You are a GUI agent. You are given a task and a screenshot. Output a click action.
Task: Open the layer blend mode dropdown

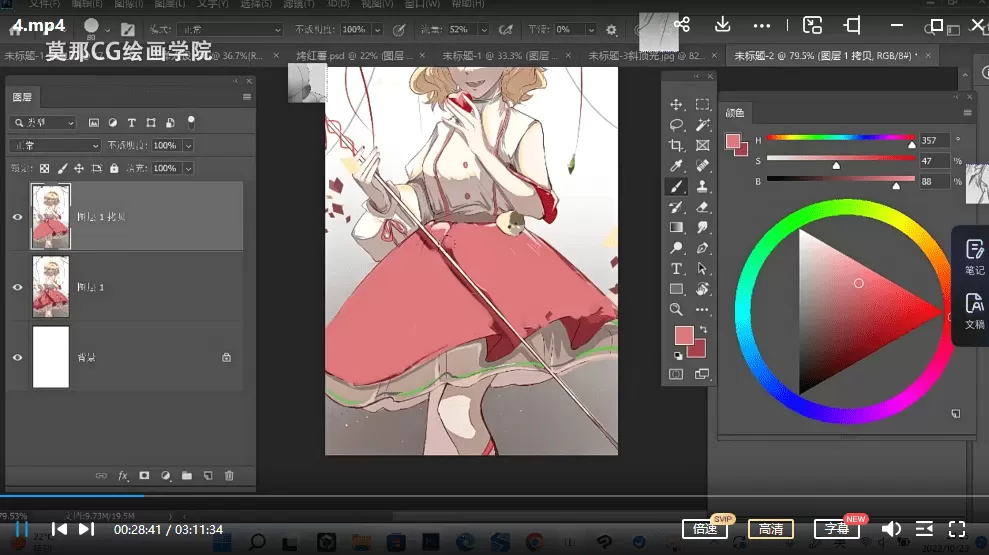point(54,145)
